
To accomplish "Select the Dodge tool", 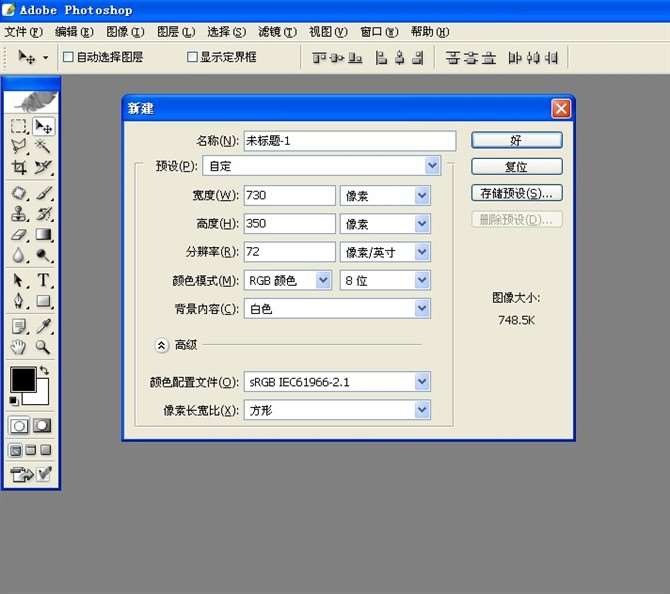I will coord(43,255).
